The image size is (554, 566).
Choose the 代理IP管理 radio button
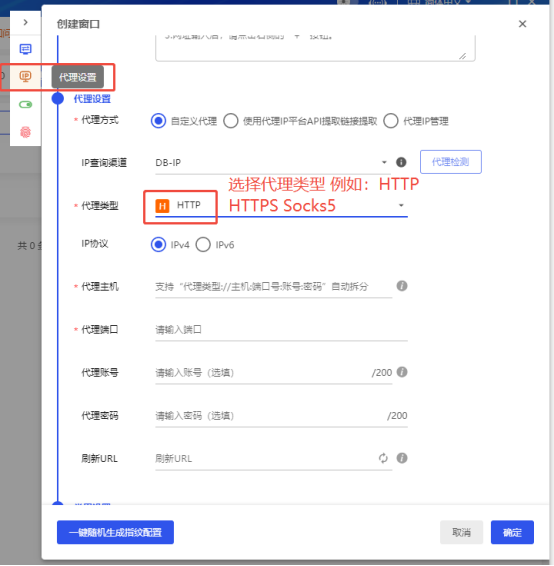[391, 121]
